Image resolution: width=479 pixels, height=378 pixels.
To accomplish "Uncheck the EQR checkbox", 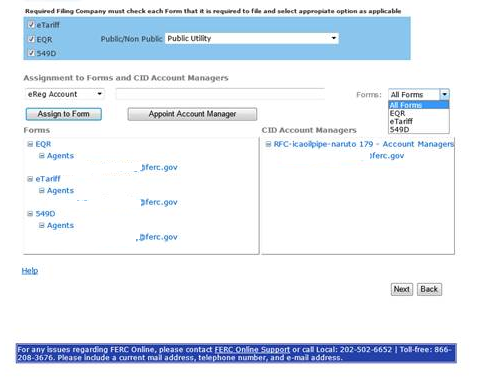I will pyautogui.click(x=31, y=39).
